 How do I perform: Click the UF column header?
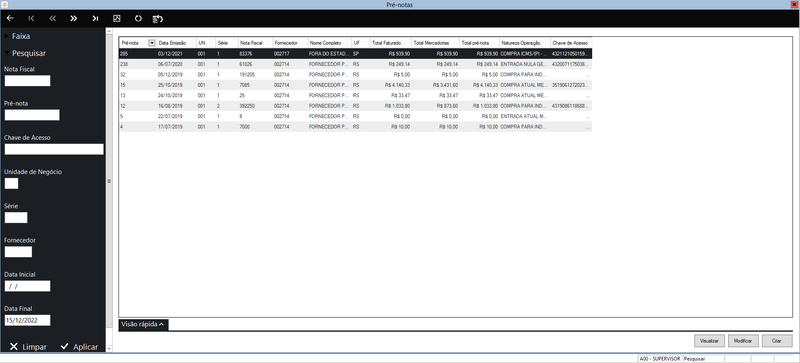coord(361,43)
